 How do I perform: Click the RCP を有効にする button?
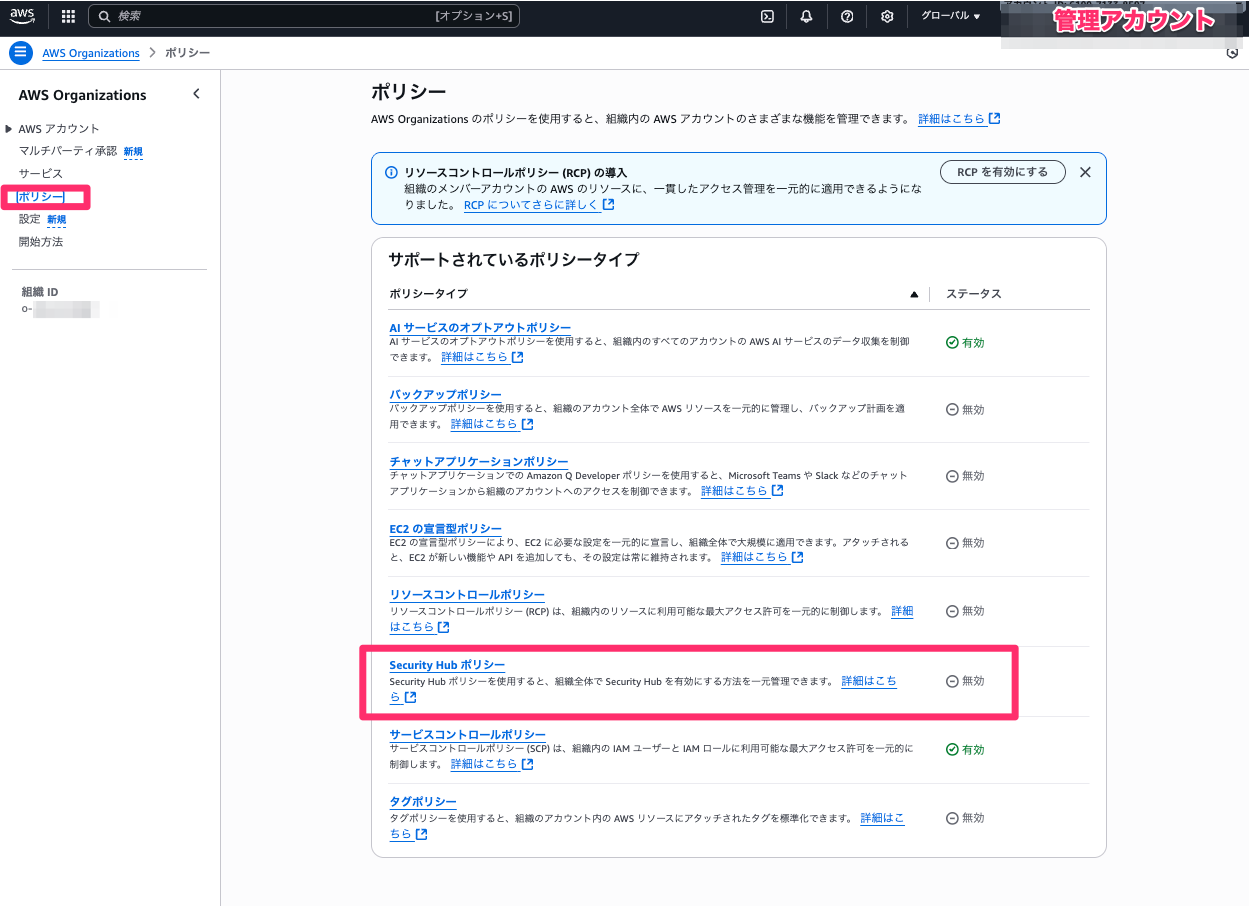[x=1003, y=172]
